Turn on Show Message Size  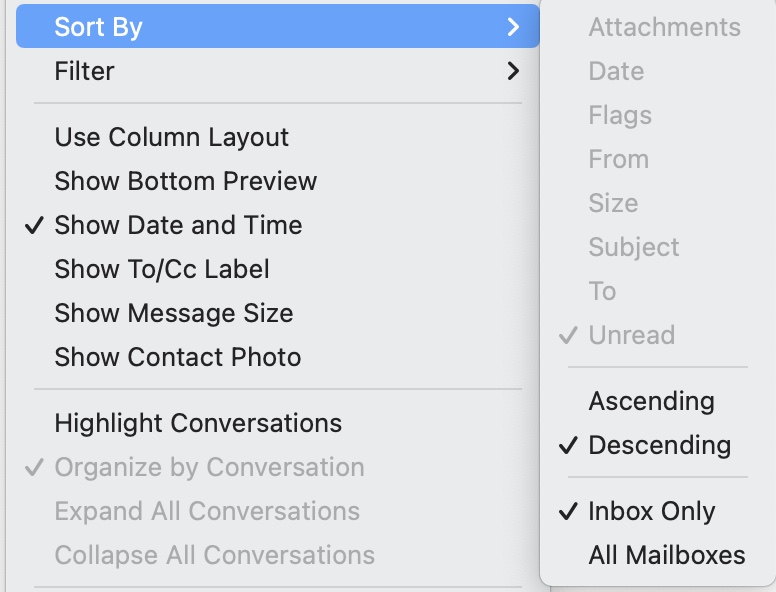(x=173, y=313)
